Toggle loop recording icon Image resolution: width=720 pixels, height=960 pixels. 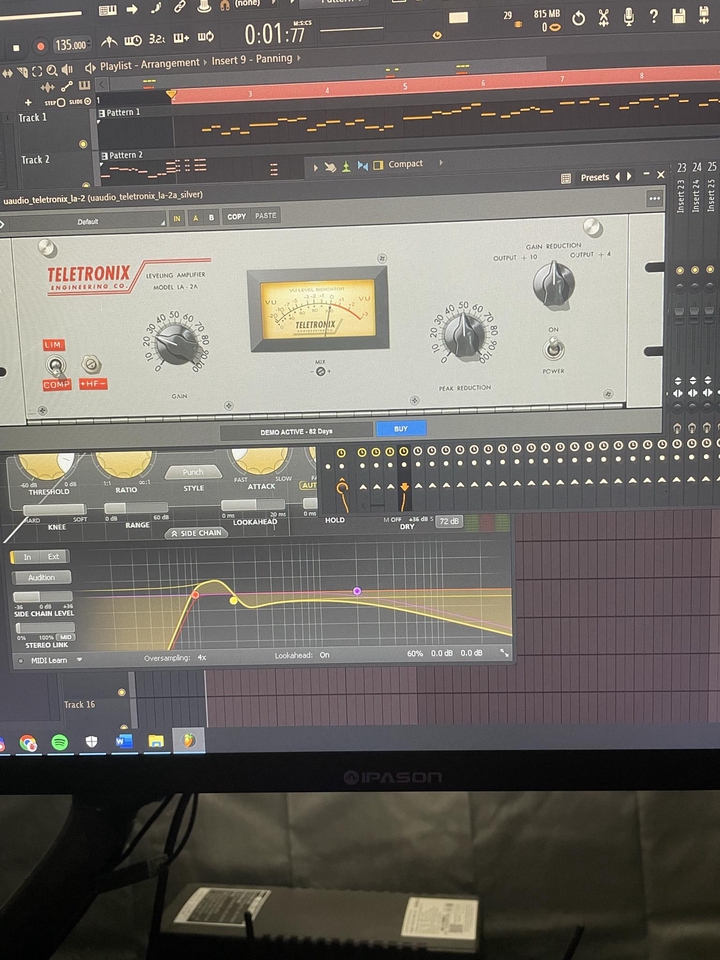click(206, 37)
